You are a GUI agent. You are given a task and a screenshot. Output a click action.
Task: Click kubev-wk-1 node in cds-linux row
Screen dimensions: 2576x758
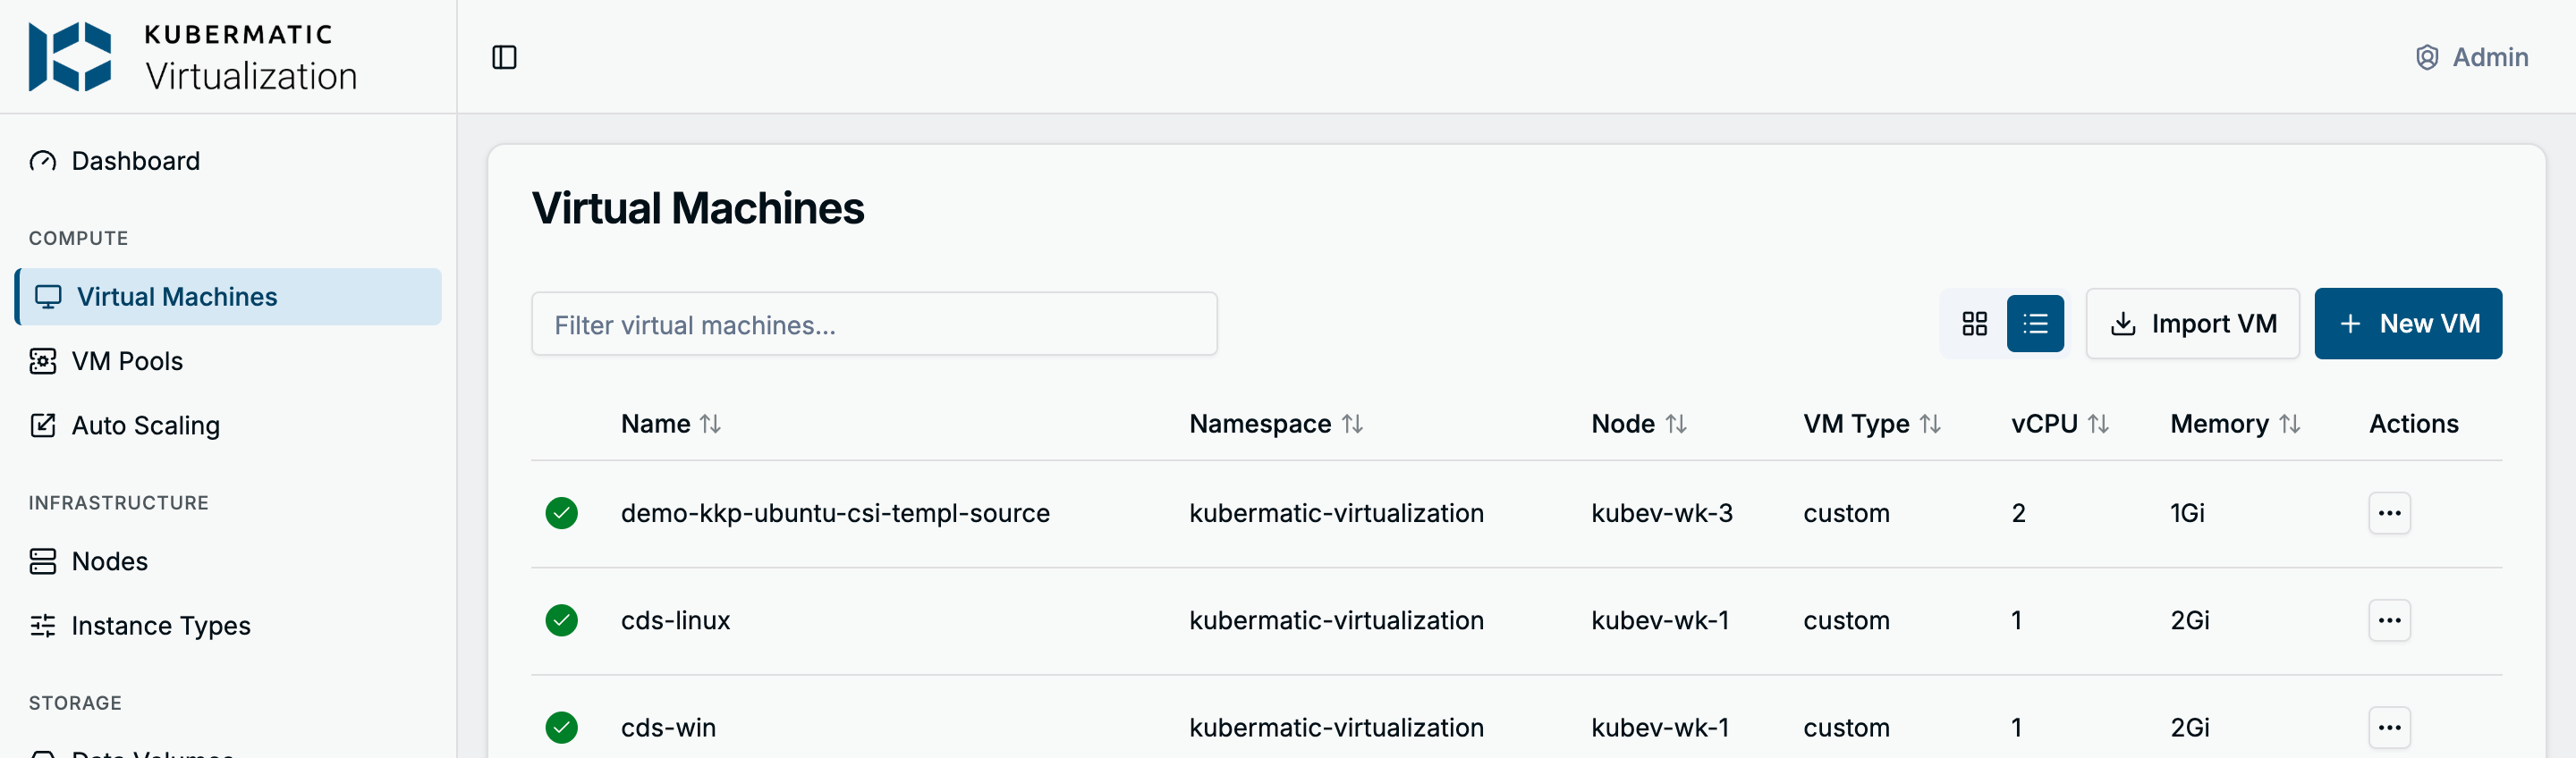coord(1660,620)
